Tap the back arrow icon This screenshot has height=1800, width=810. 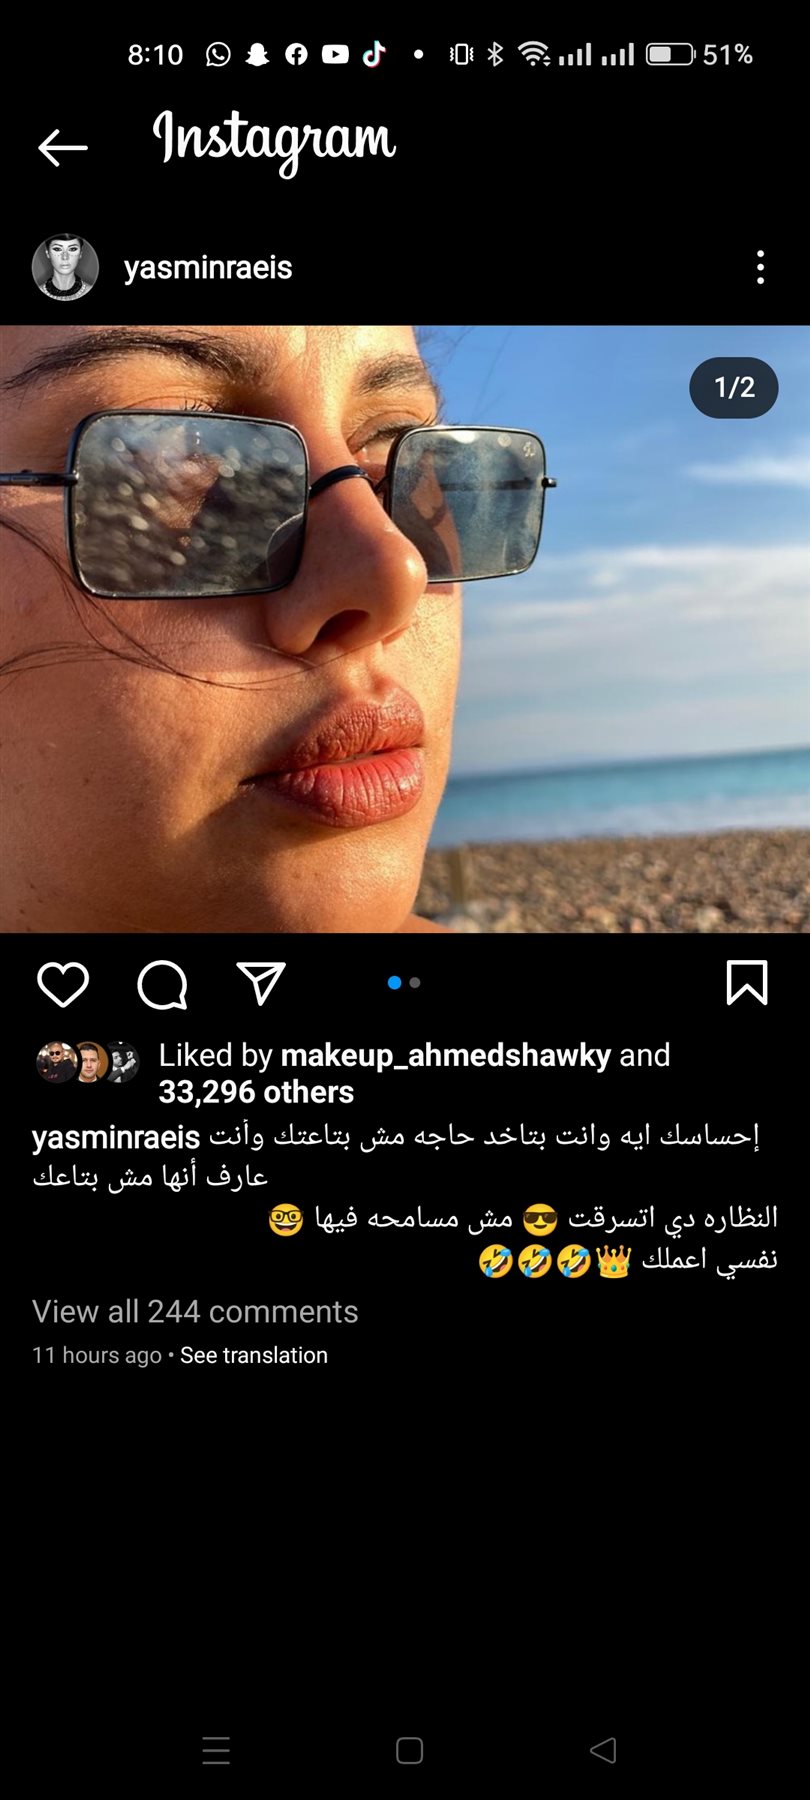coord(63,148)
